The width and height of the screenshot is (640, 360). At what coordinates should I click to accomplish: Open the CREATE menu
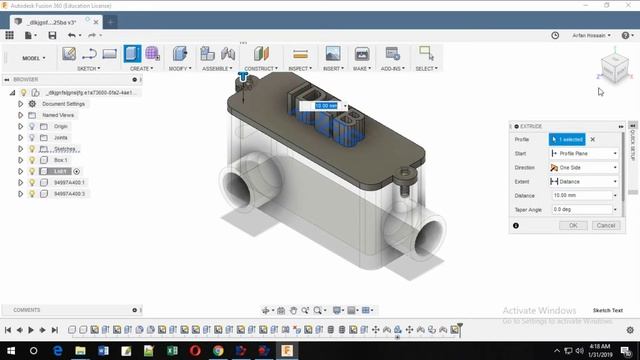(x=142, y=69)
